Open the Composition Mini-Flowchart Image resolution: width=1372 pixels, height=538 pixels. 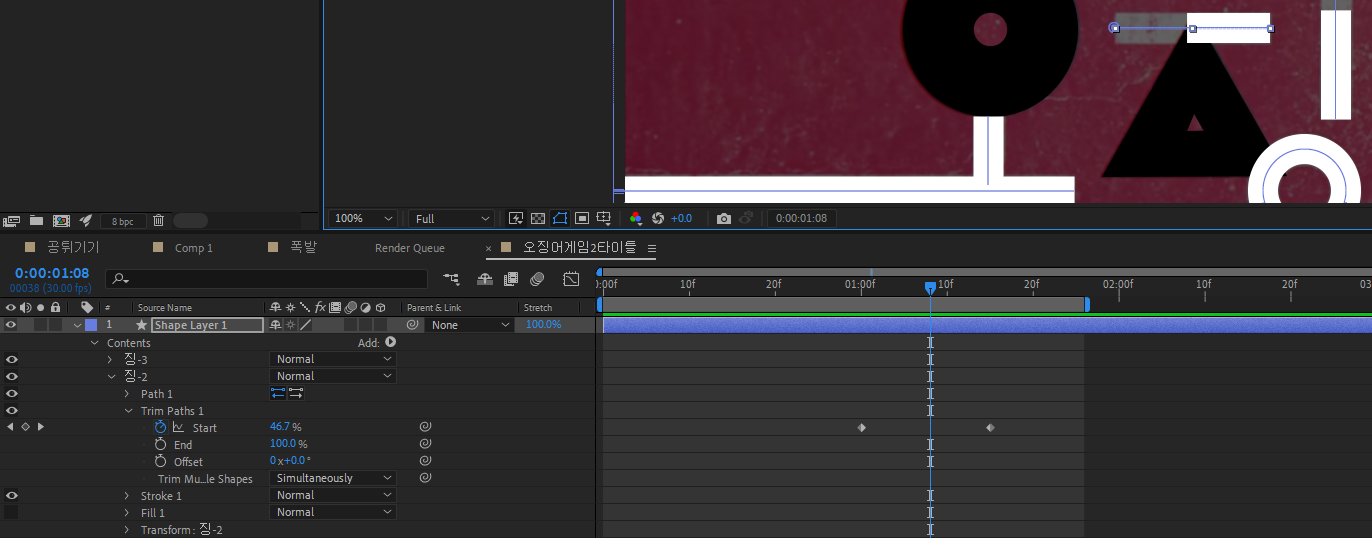452,279
